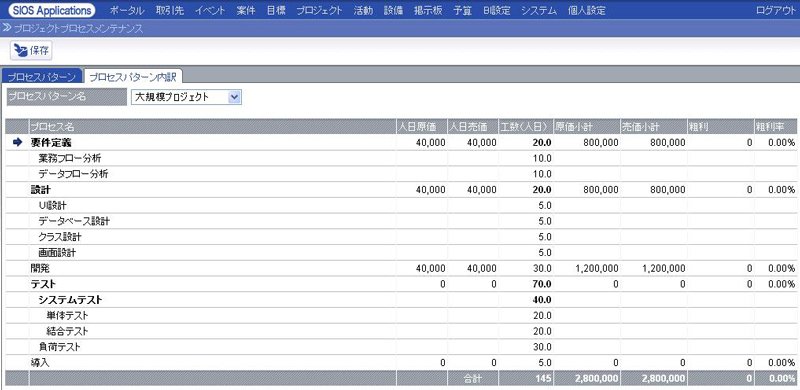Open the 取引先 menu
The image size is (800, 390).
[169, 11]
